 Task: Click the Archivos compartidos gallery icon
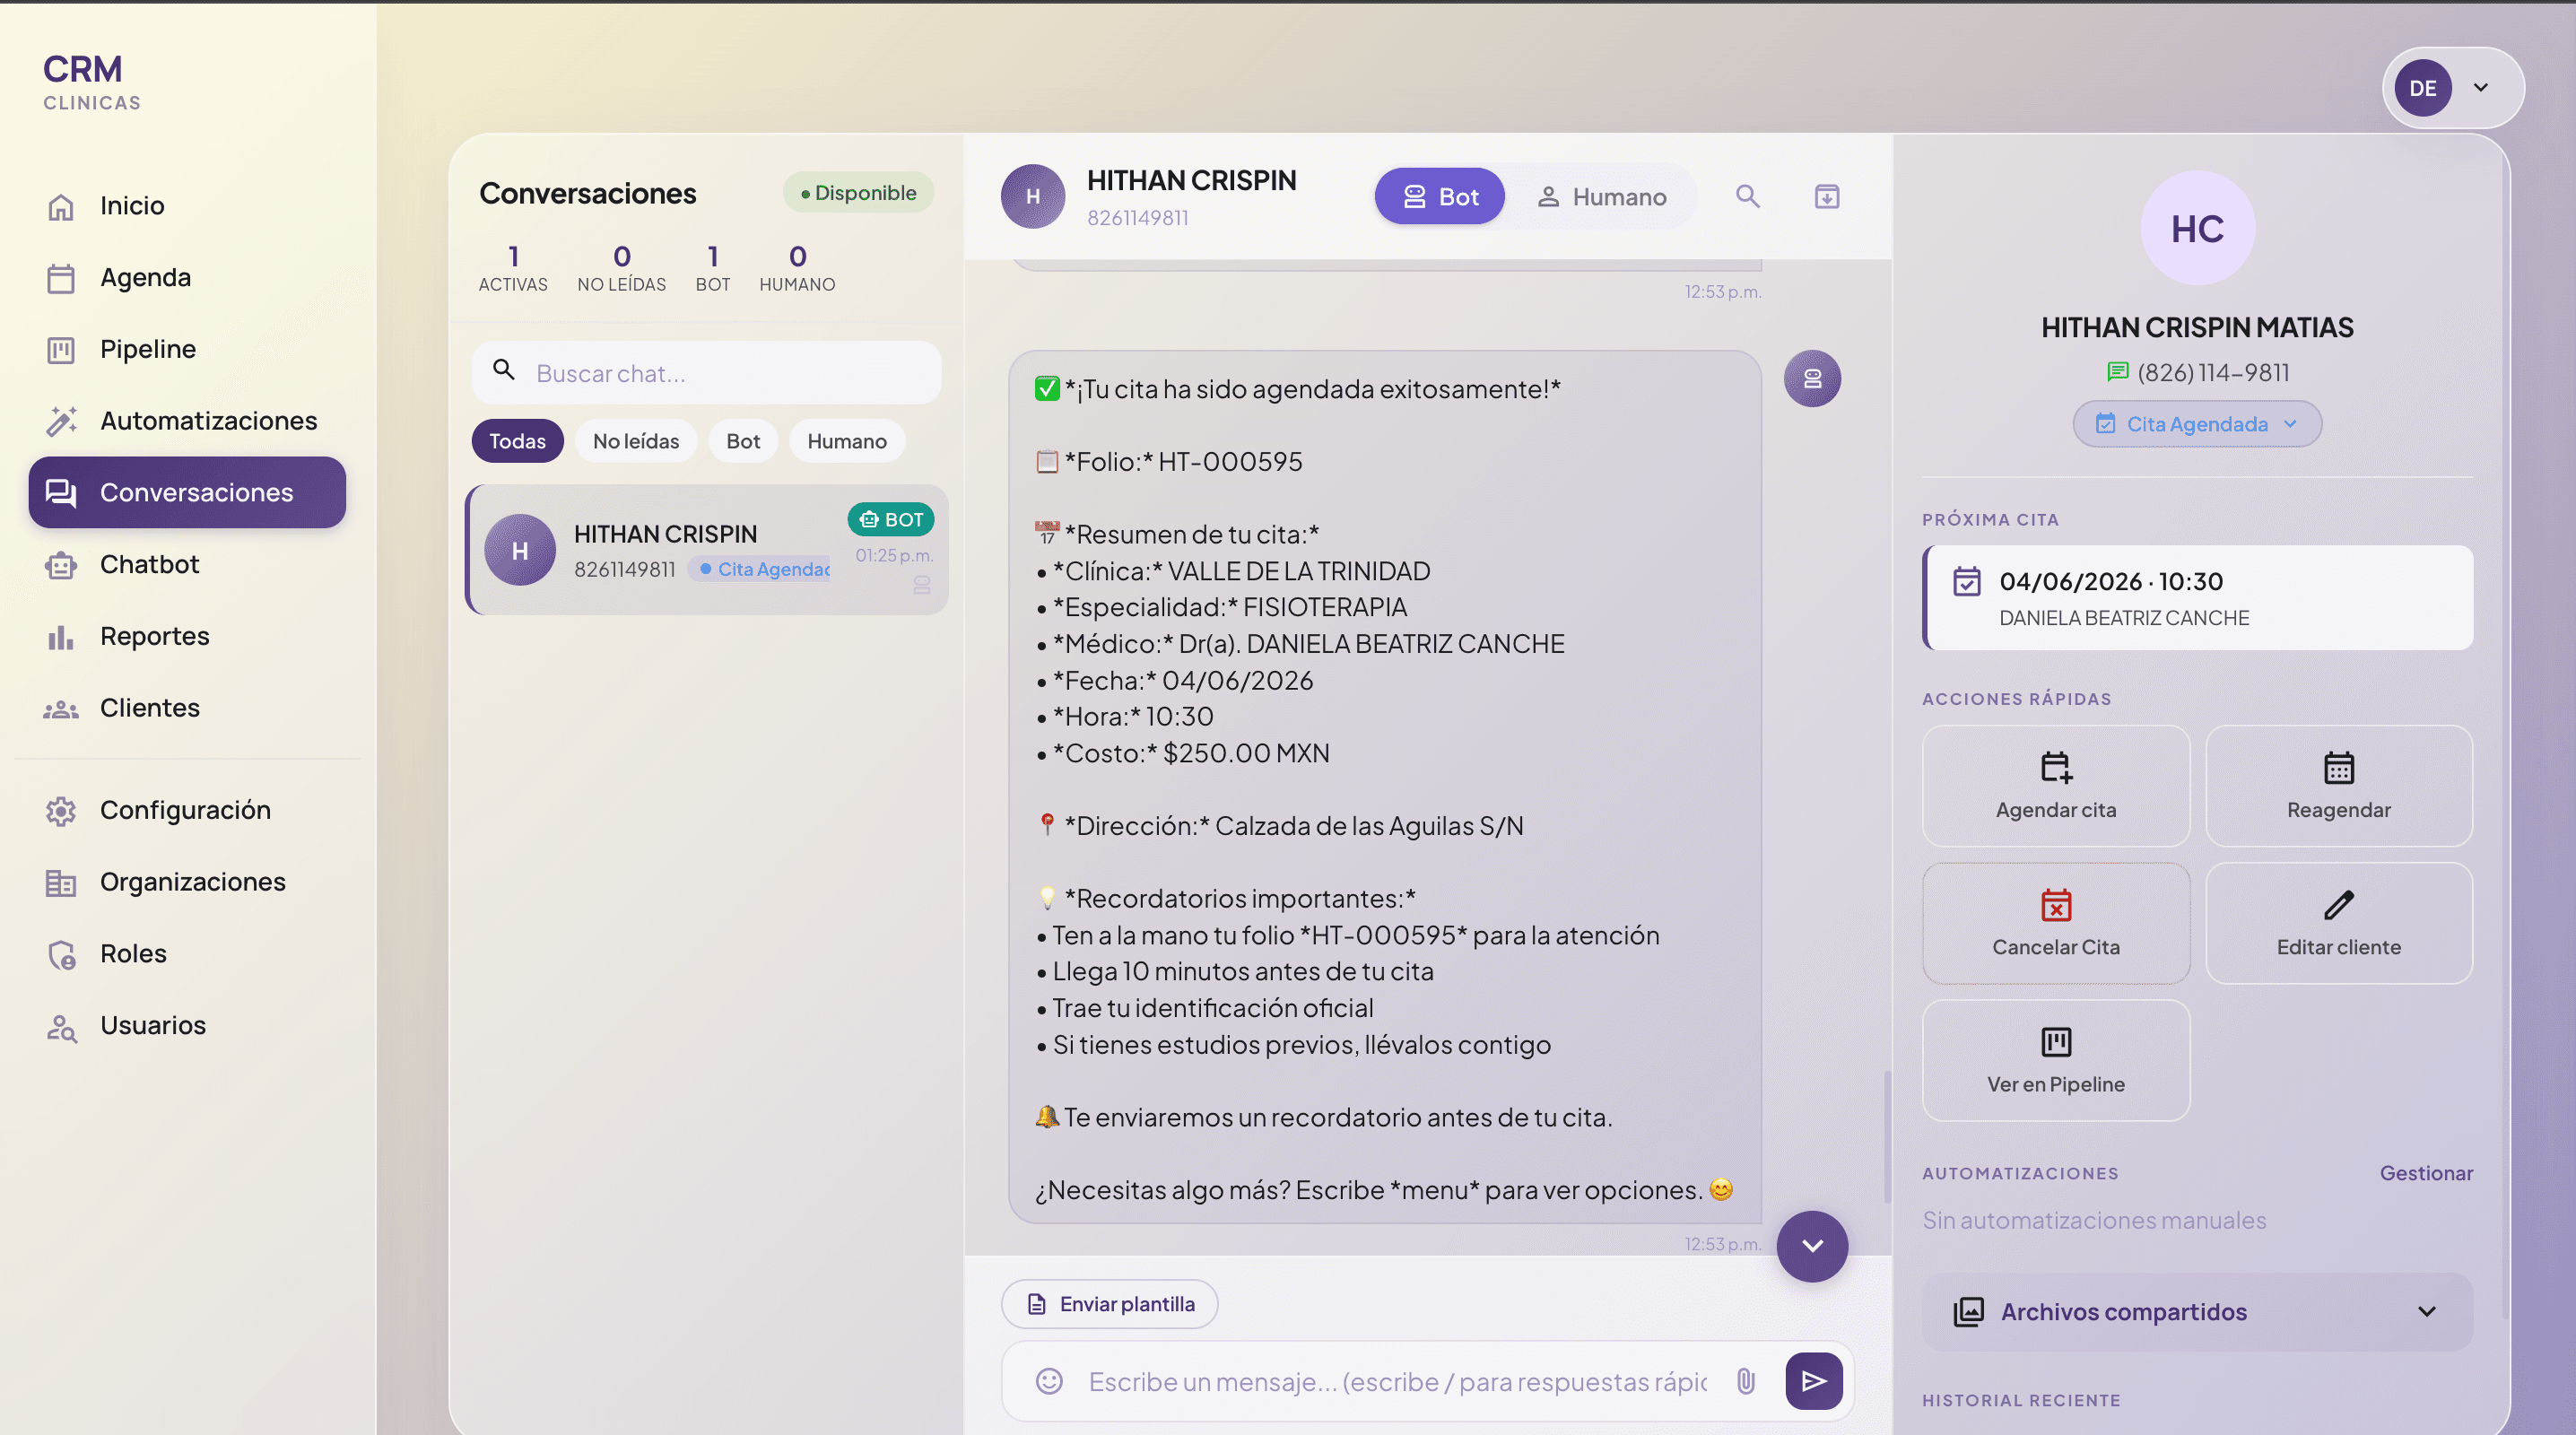[x=1969, y=1312]
